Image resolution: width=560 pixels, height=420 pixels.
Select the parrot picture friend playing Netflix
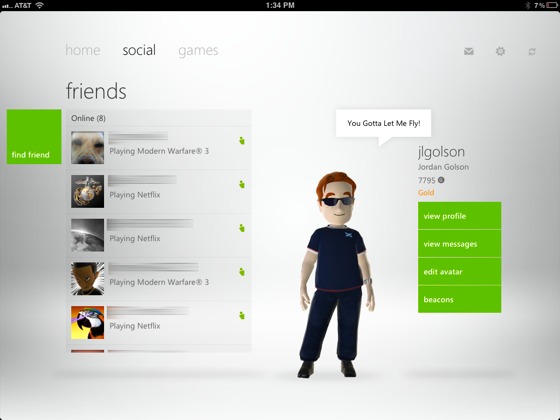pos(159,323)
